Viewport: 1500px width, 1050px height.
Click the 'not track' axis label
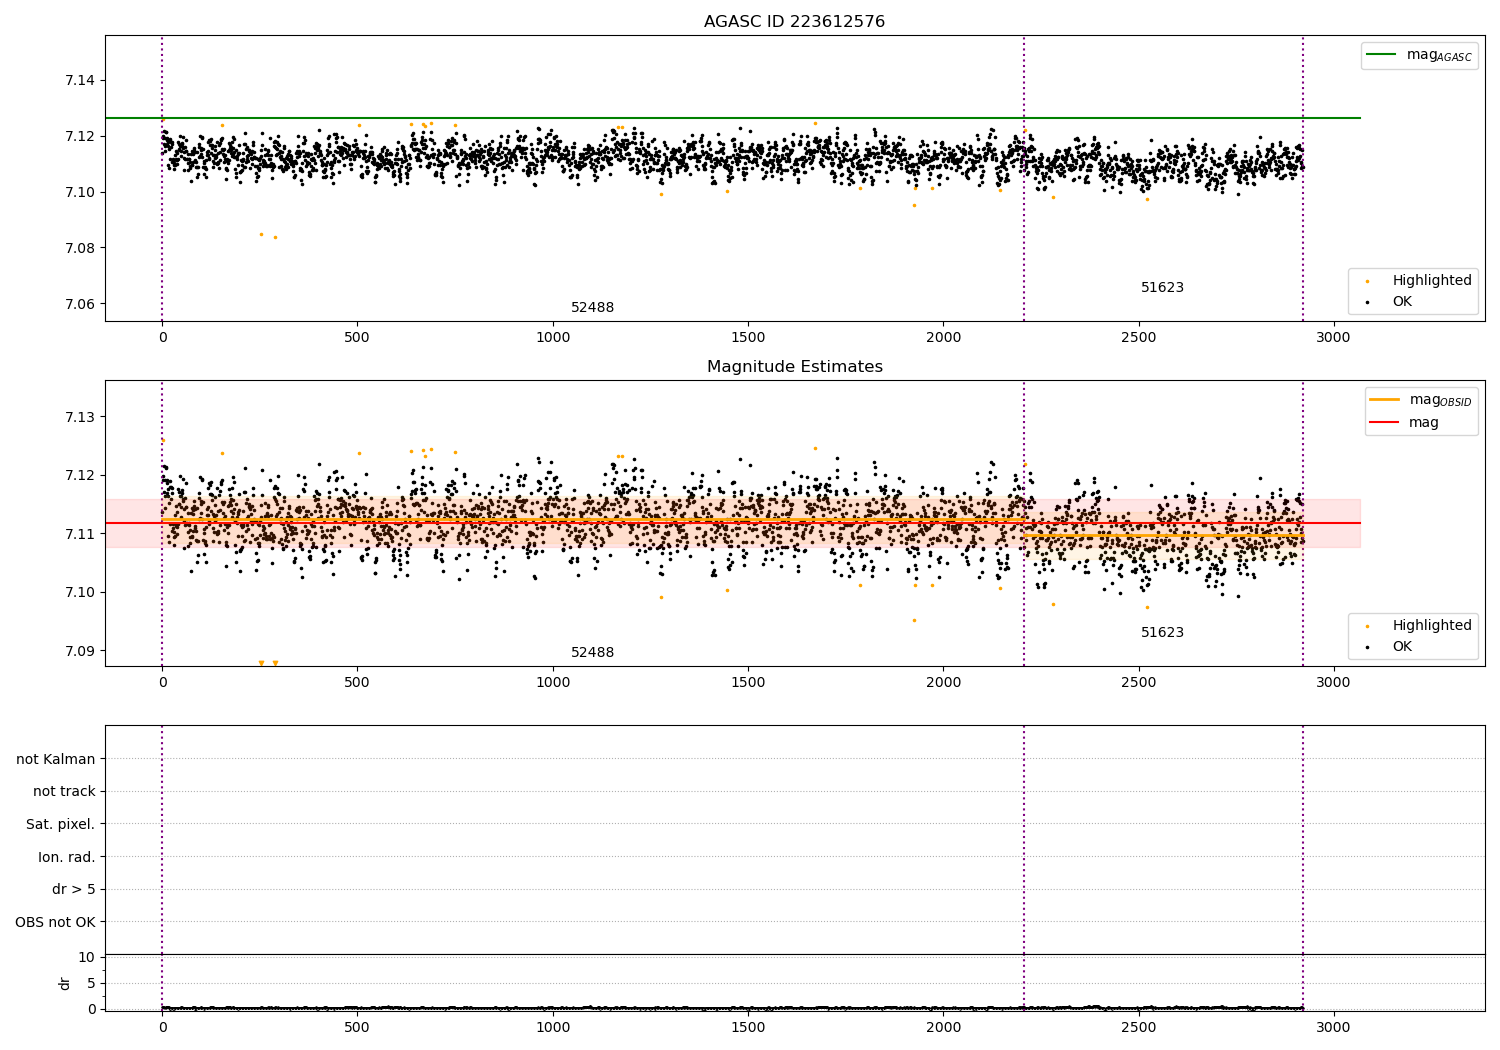pyautogui.click(x=64, y=791)
